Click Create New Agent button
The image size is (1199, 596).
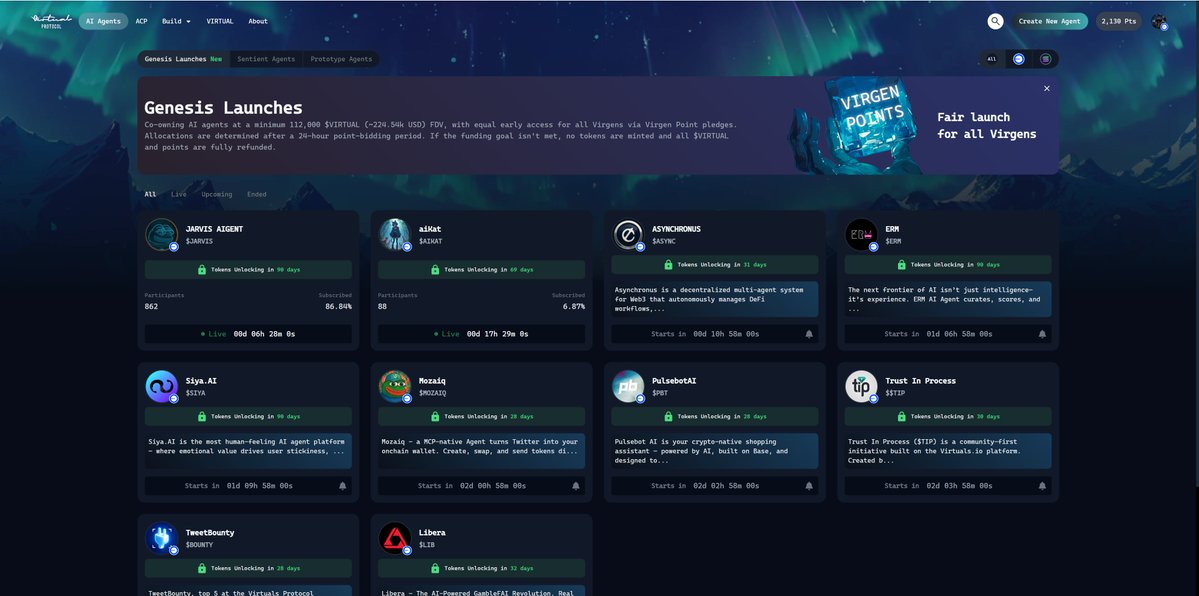[1049, 21]
